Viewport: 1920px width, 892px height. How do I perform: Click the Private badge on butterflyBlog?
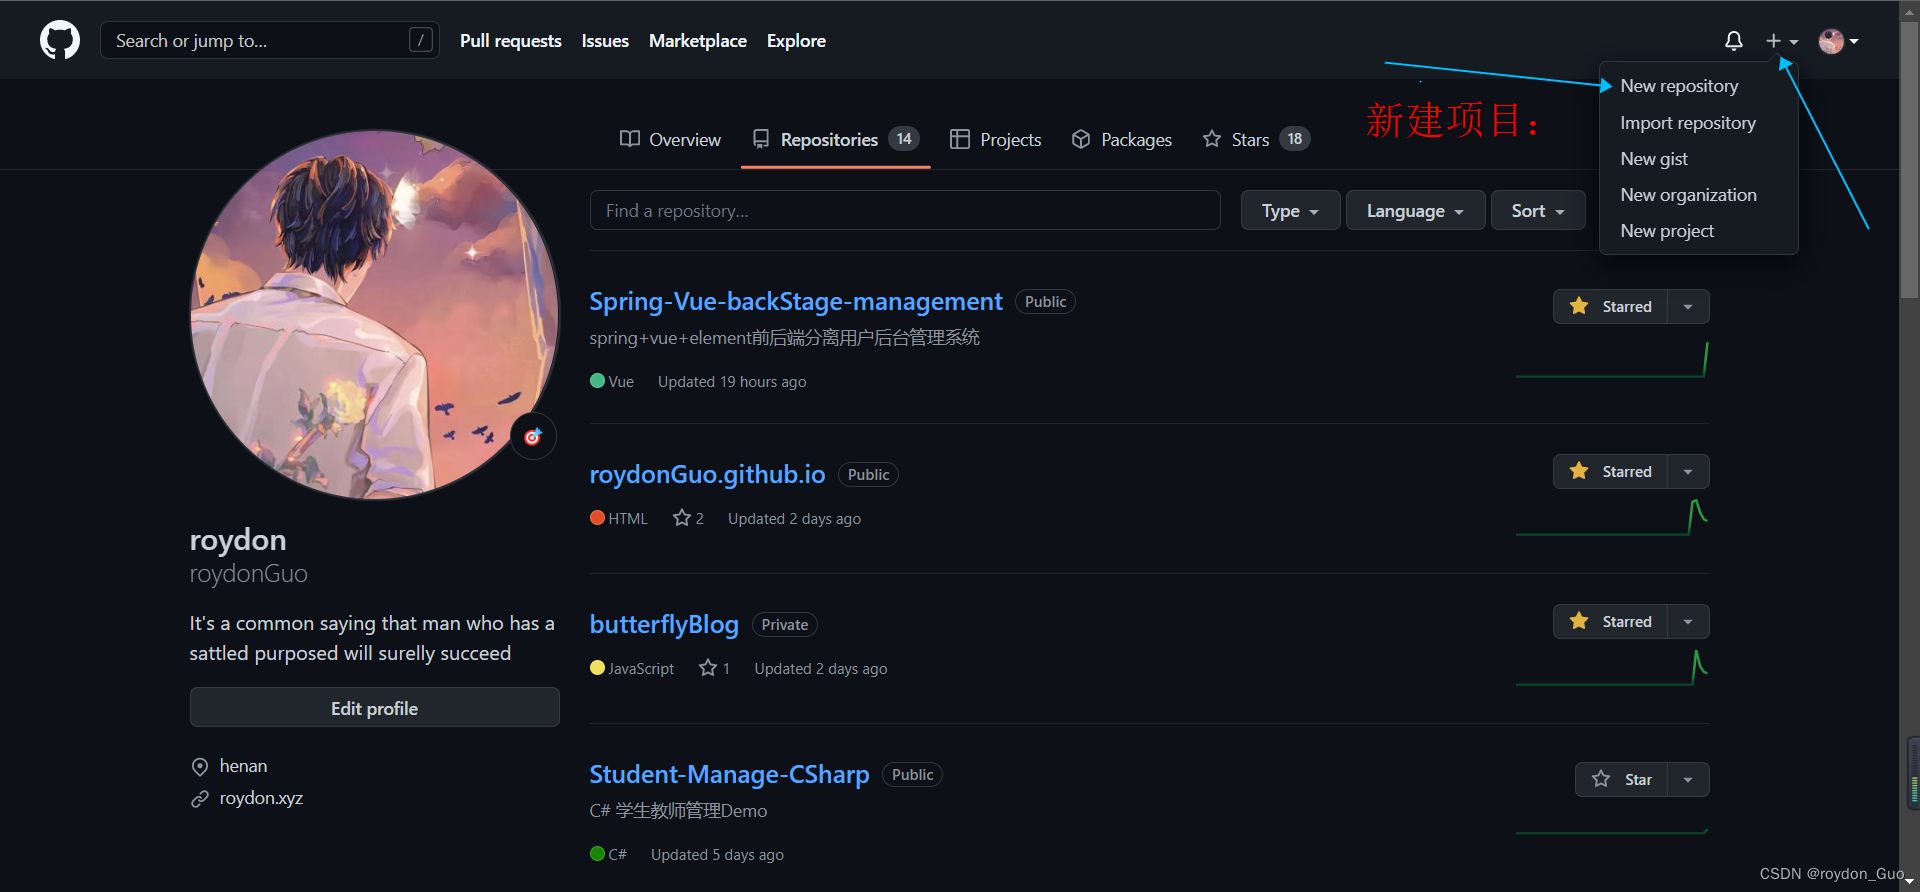tap(785, 625)
